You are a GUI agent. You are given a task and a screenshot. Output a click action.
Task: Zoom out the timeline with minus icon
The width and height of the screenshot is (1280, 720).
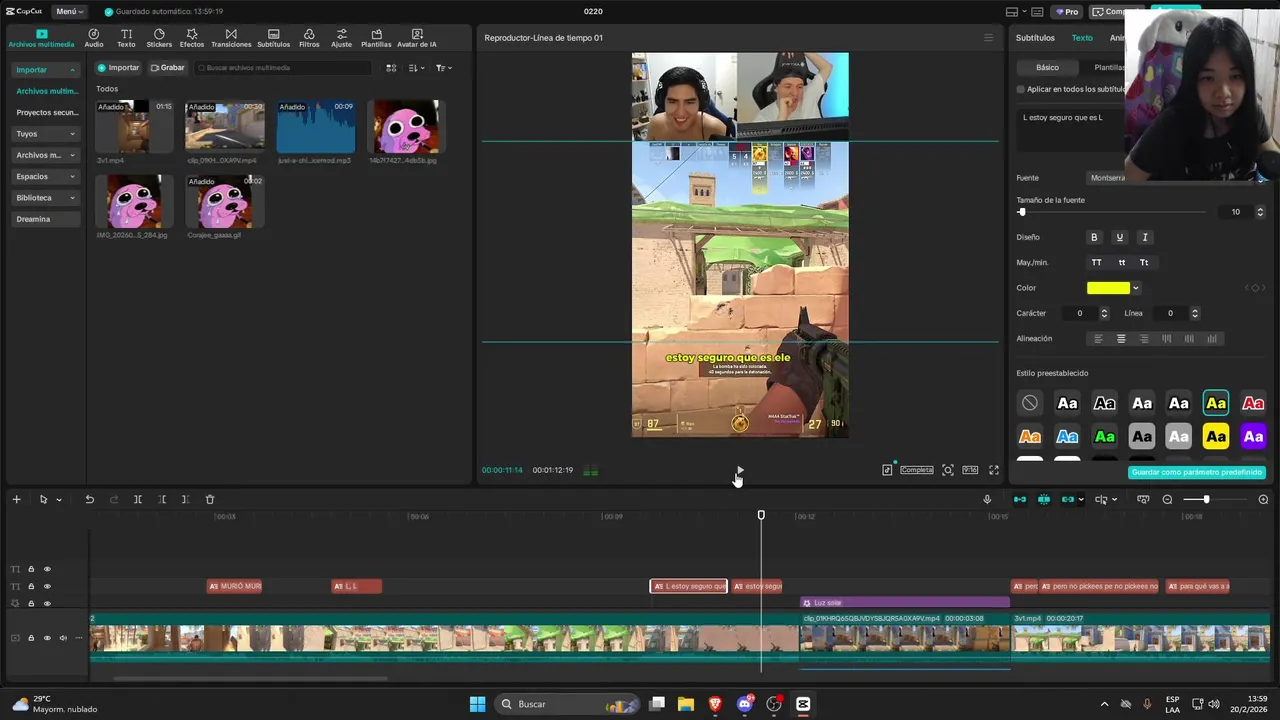(x=1167, y=499)
